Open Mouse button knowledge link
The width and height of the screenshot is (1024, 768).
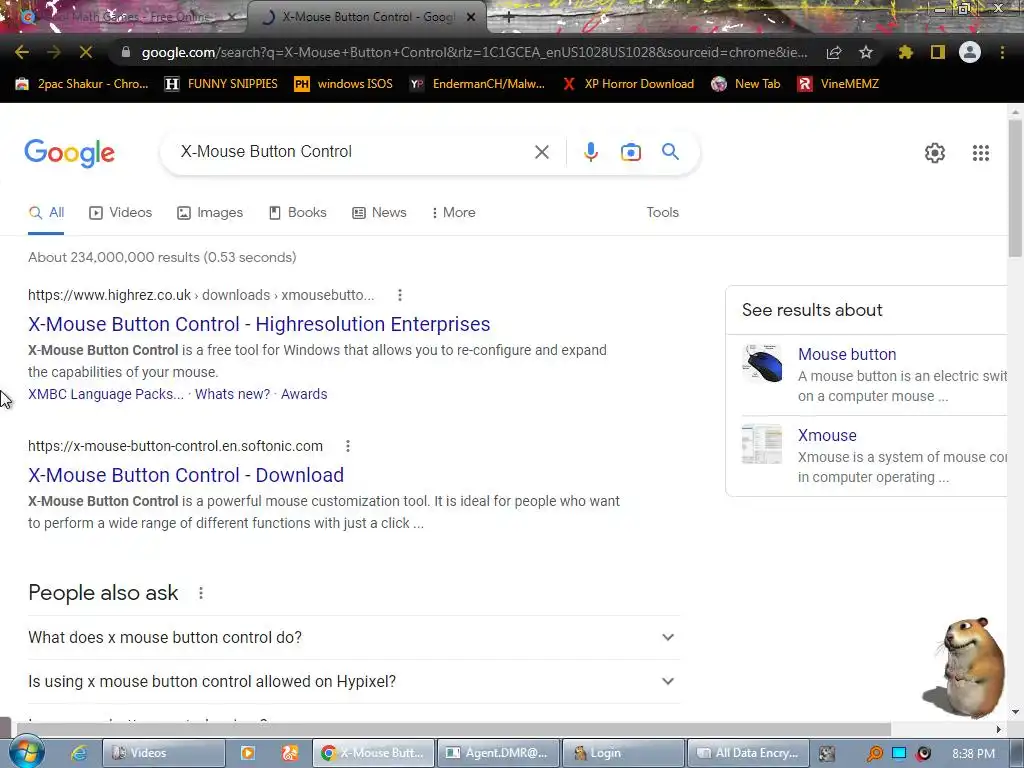pos(846,354)
